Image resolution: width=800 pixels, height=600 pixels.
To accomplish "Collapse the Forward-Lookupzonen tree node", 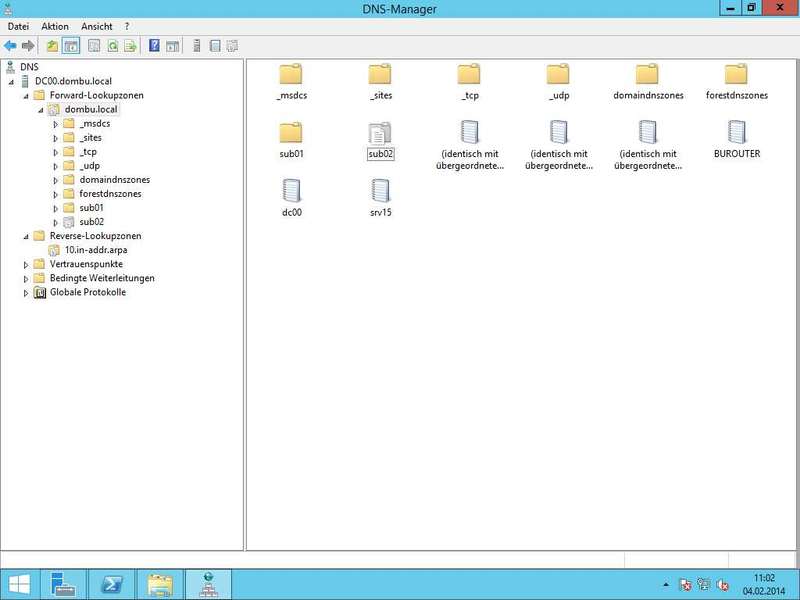I will [26, 96].
